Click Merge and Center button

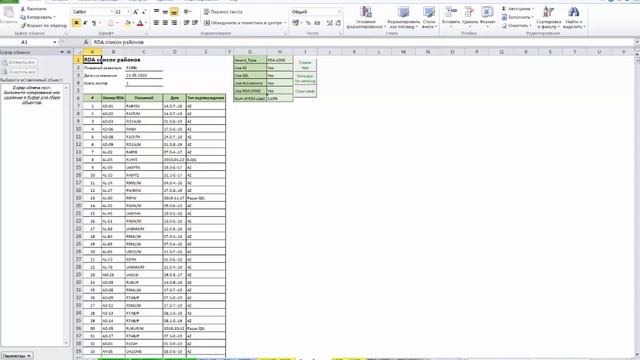pos(244,23)
